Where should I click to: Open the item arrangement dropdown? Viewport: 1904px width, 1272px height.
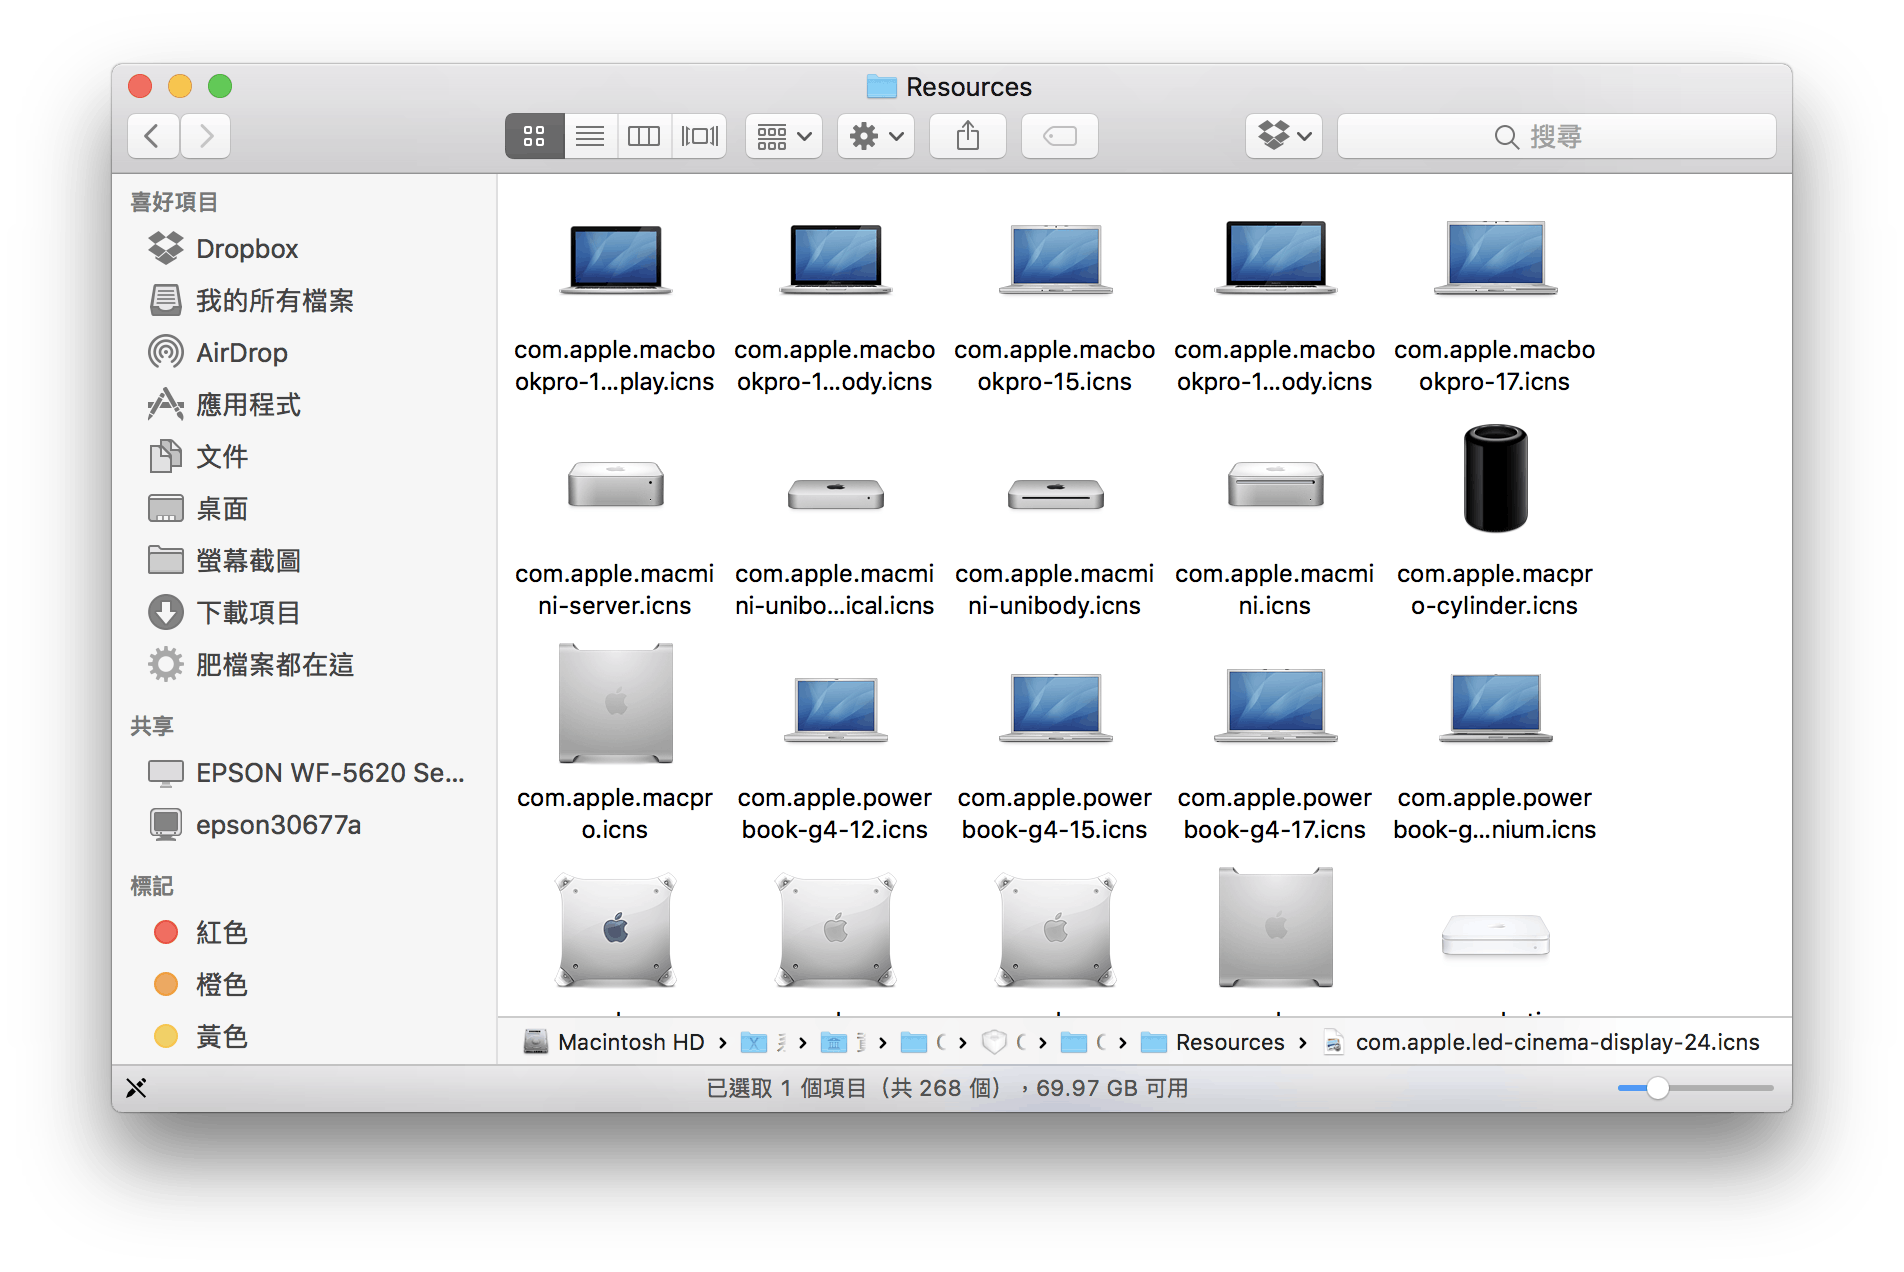(784, 136)
